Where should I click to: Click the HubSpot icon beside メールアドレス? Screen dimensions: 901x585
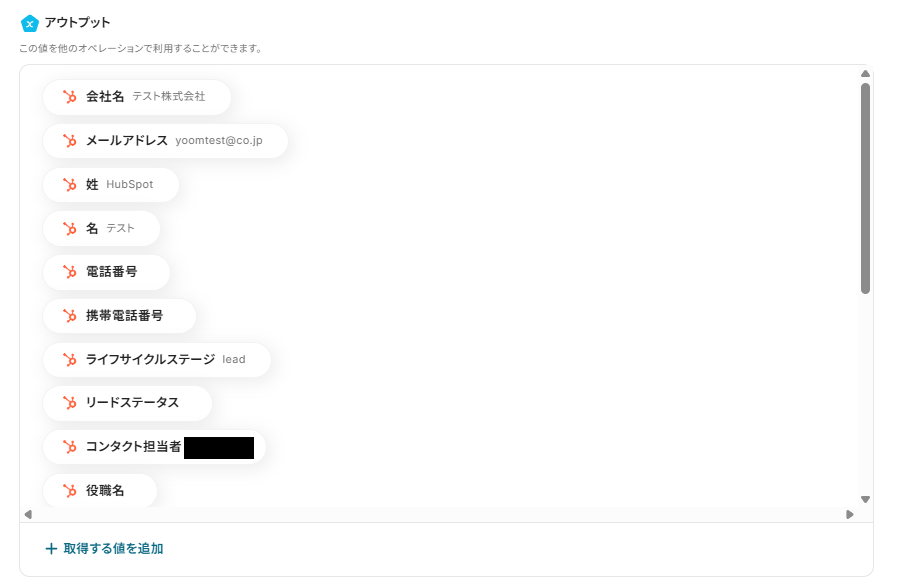(69, 141)
